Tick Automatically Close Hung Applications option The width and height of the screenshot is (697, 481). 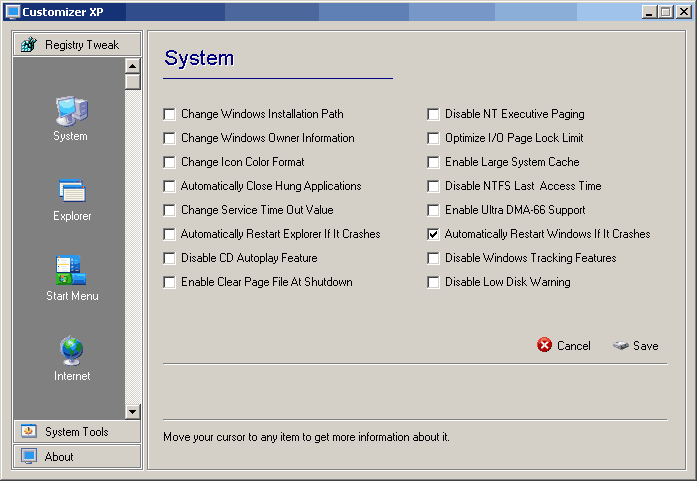click(x=169, y=186)
